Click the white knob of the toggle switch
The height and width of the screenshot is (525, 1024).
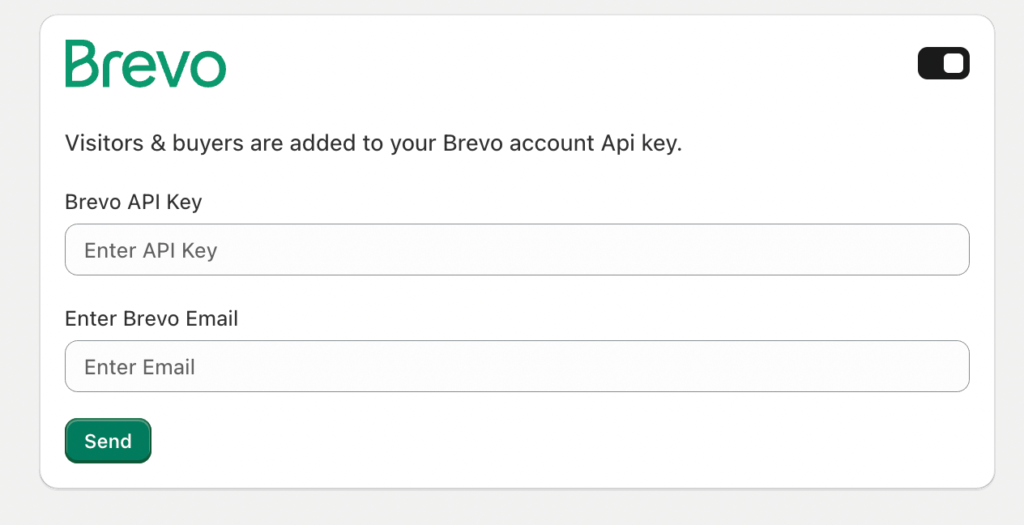953,63
